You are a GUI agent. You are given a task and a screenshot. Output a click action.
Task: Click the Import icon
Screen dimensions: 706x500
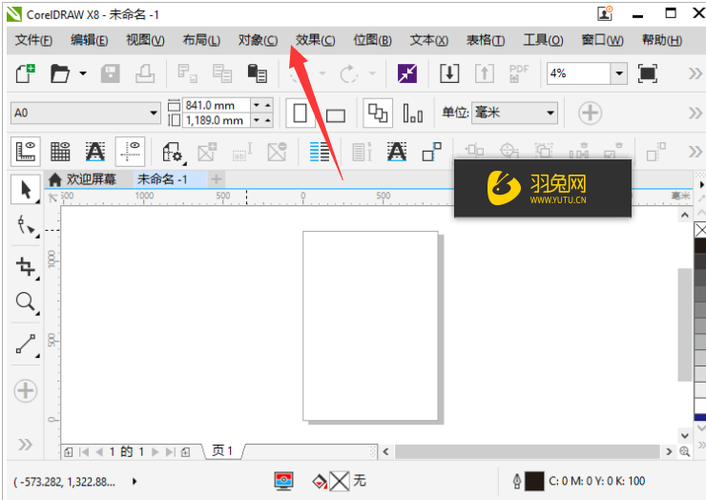click(449, 73)
